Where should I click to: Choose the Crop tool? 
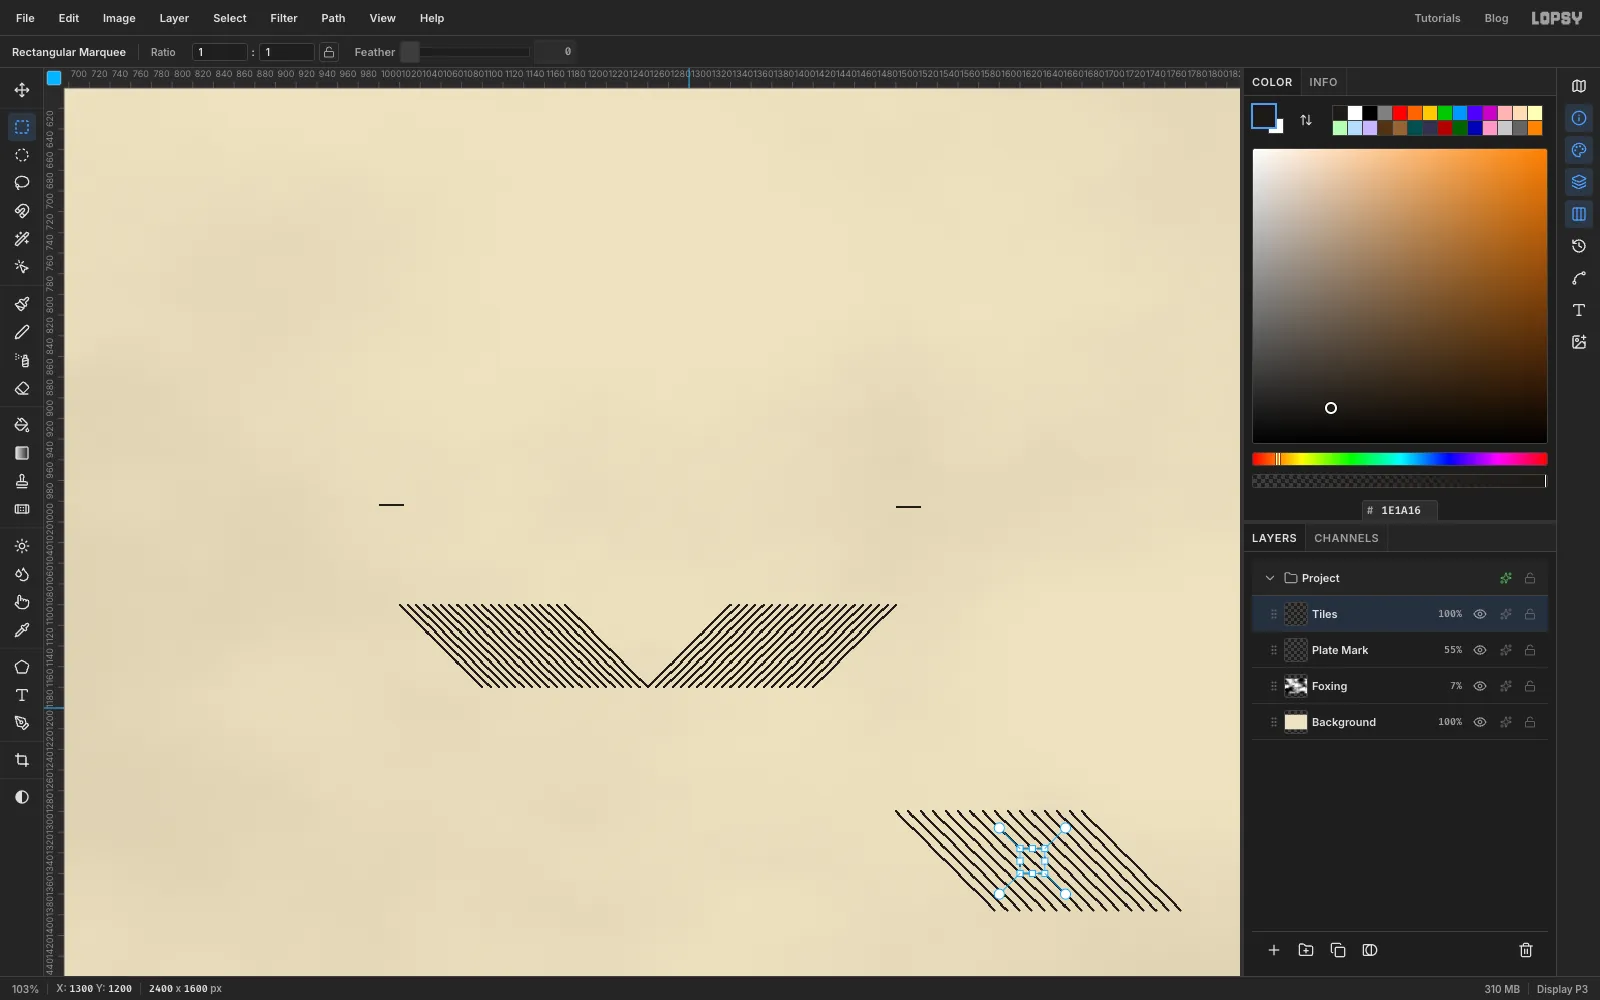22,760
